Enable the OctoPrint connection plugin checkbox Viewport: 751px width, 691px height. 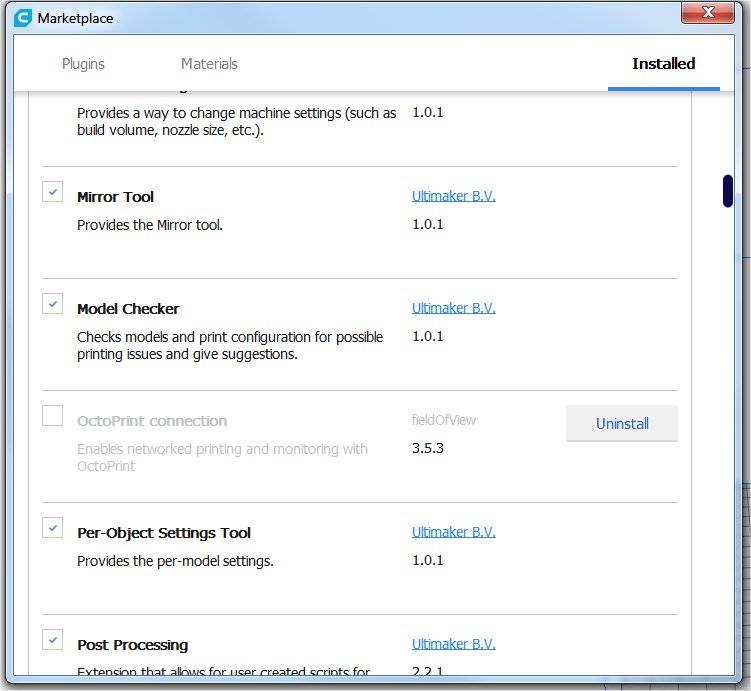(x=53, y=416)
